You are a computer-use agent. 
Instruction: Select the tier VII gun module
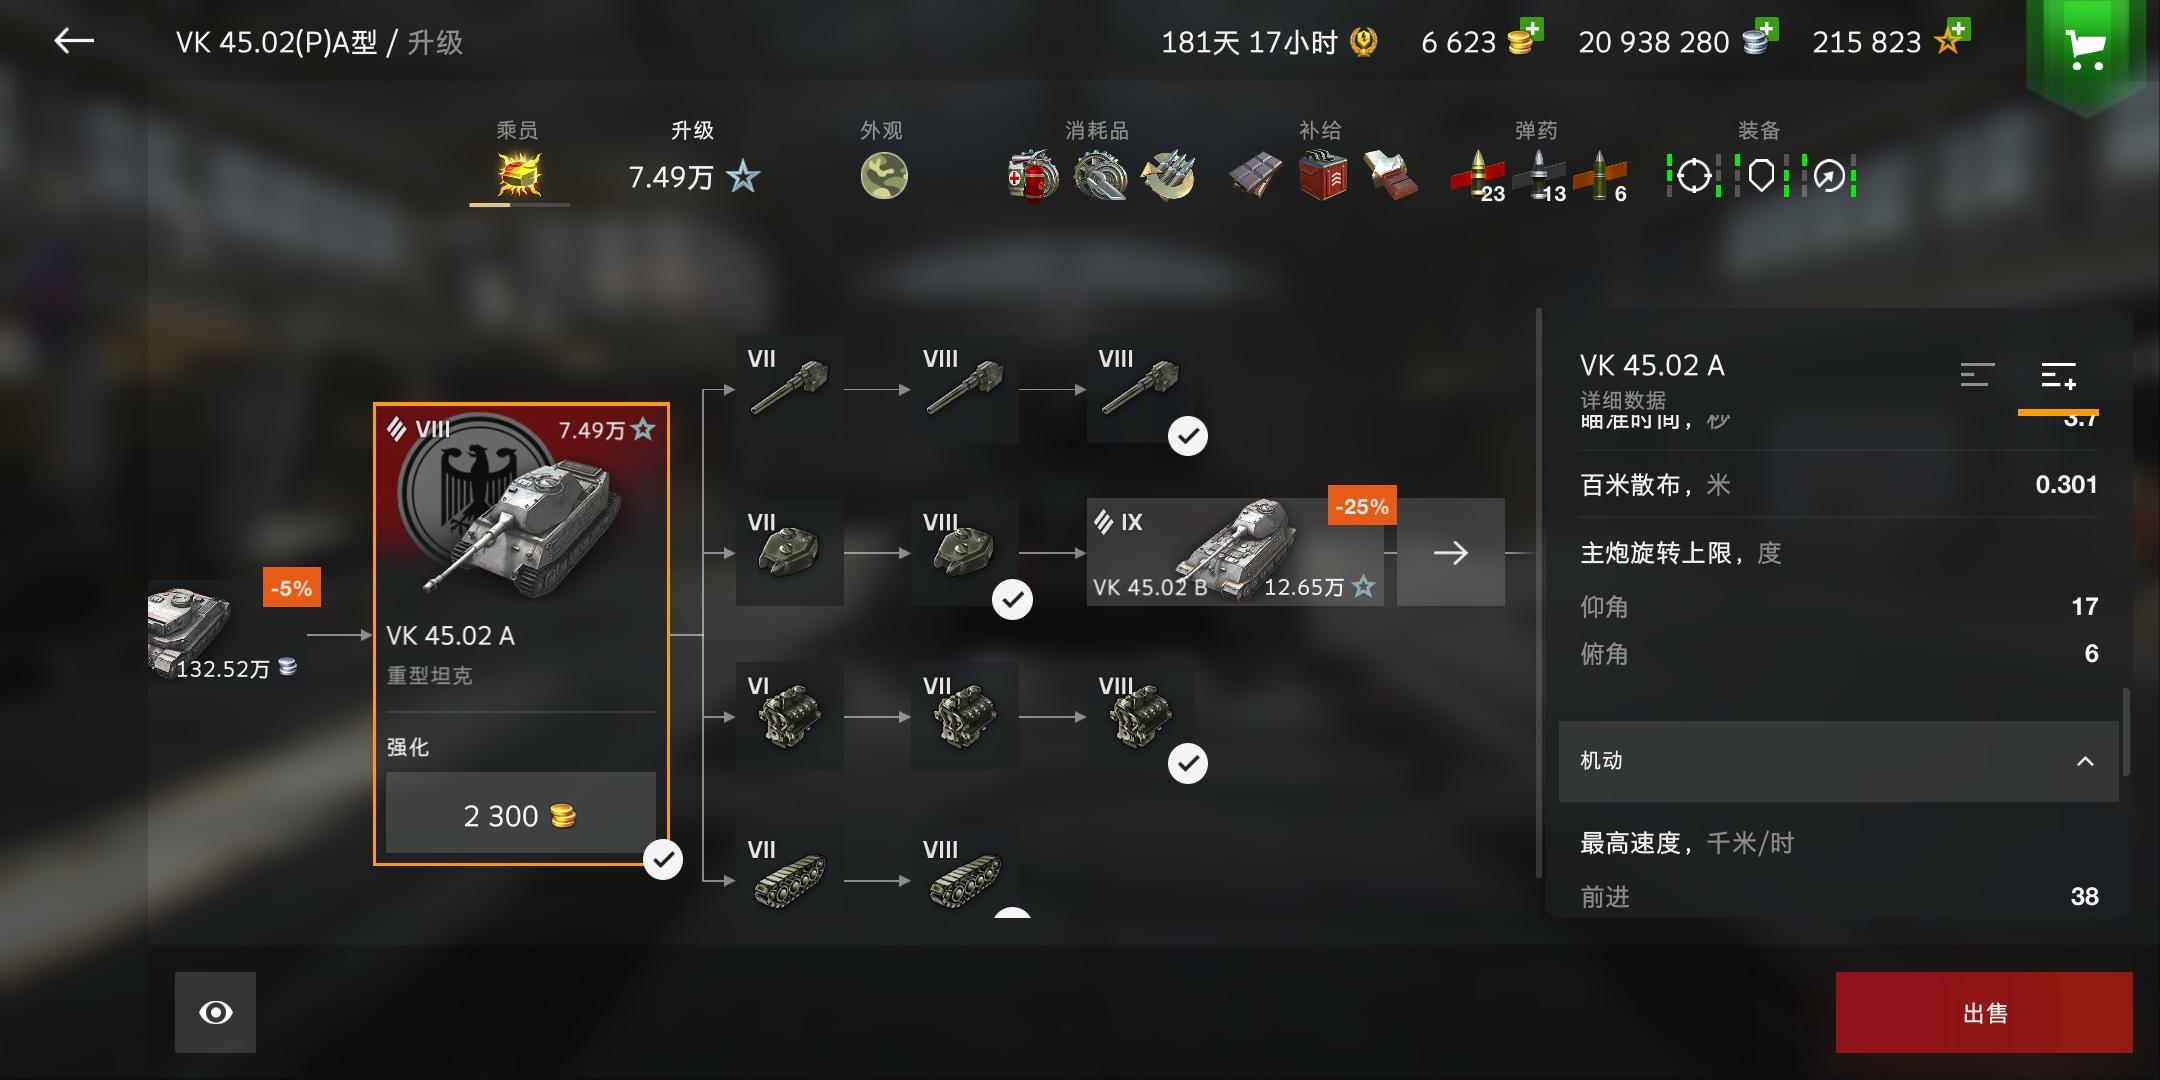789,389
